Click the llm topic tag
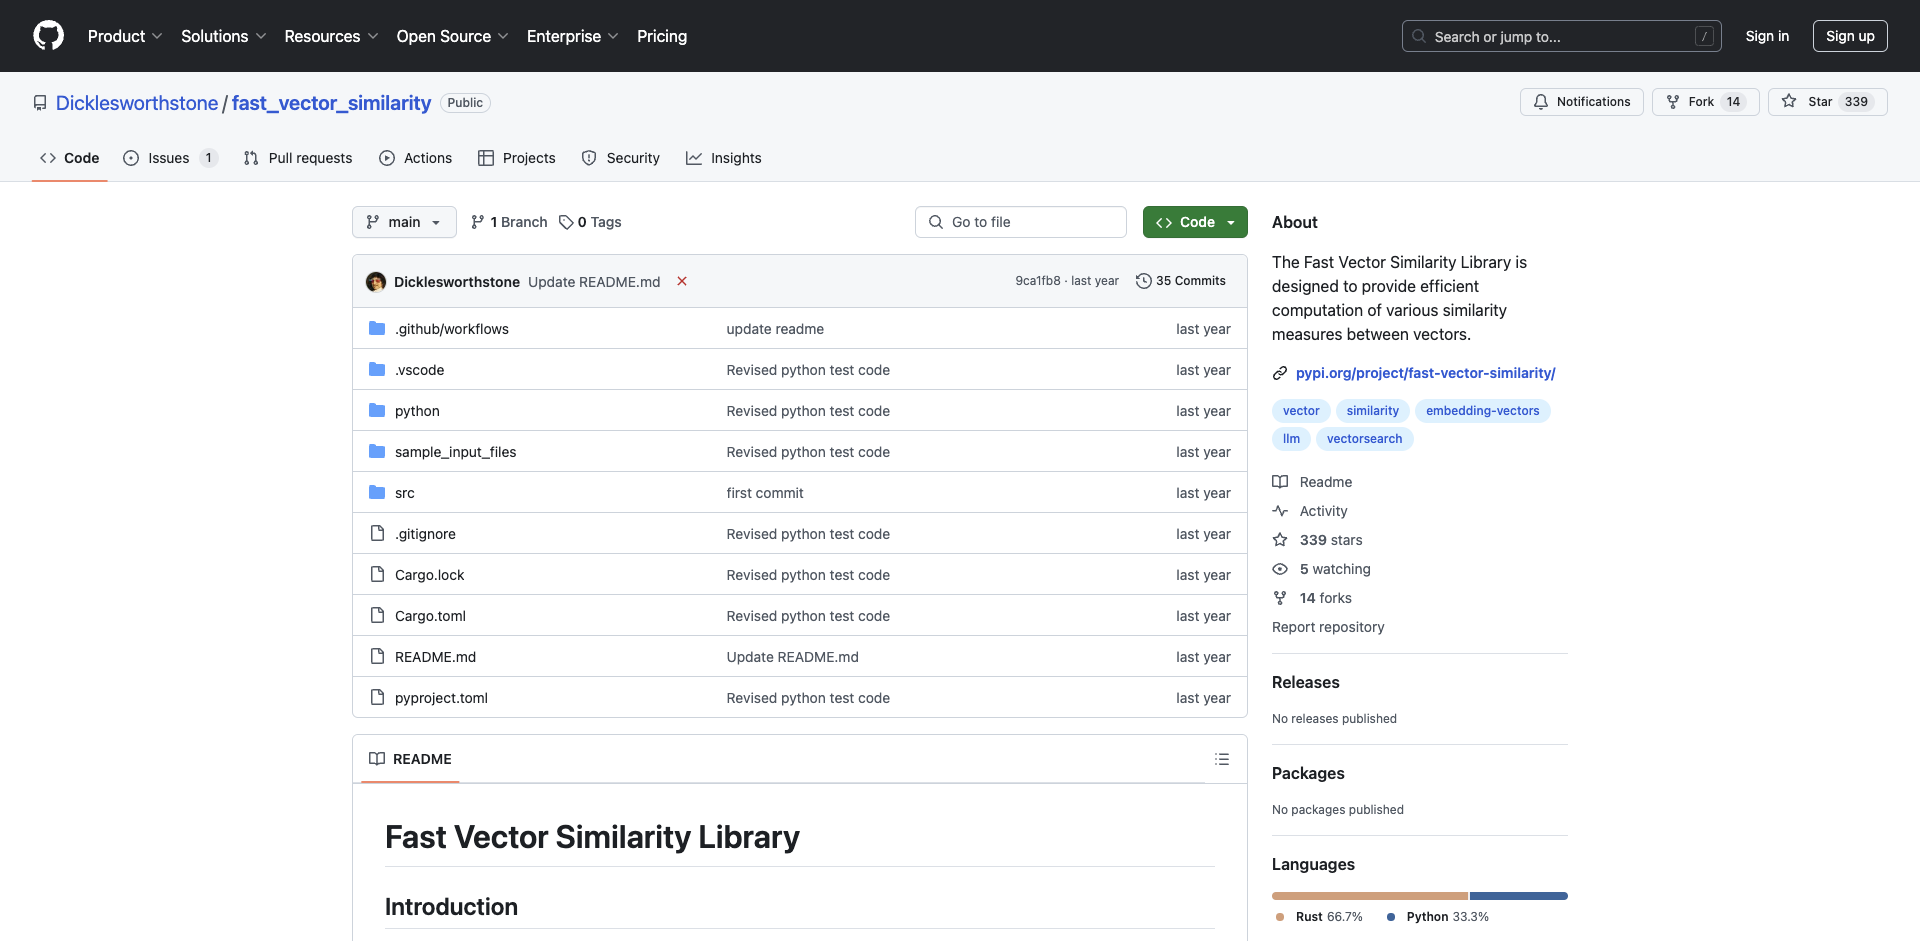The width and height of the screenshot is (1920, 941). [x=1292, y=439]
